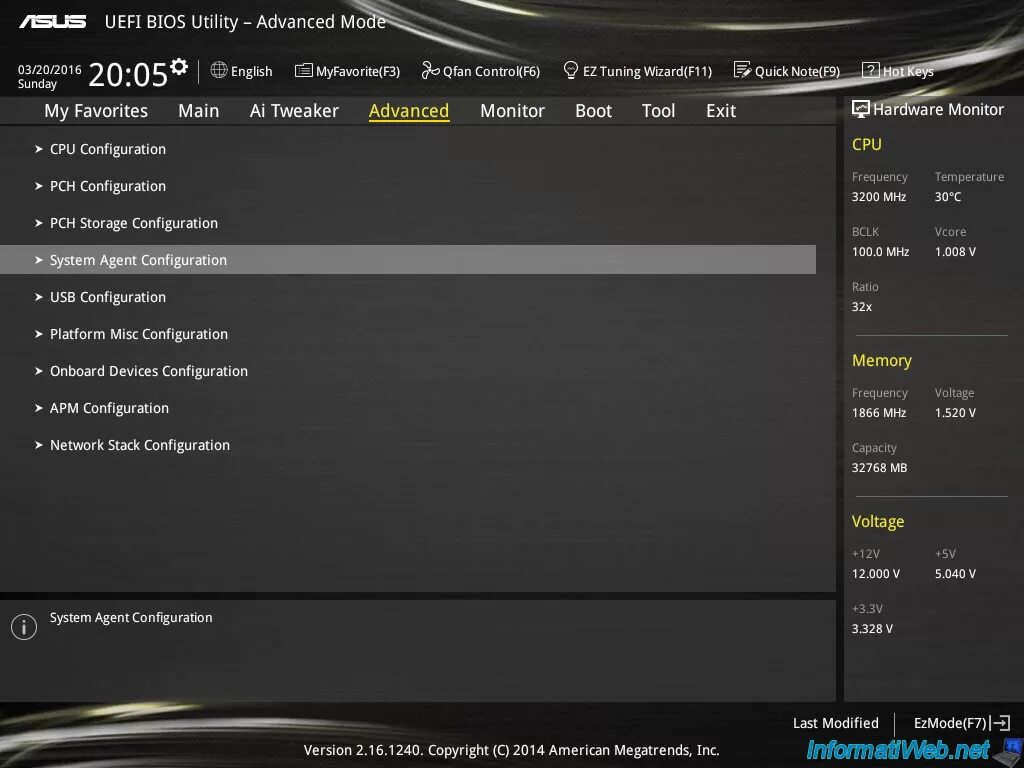Click the MyFavorite list icon
1024x768 pixels.
pyautogui.click(x=303, y=71)
